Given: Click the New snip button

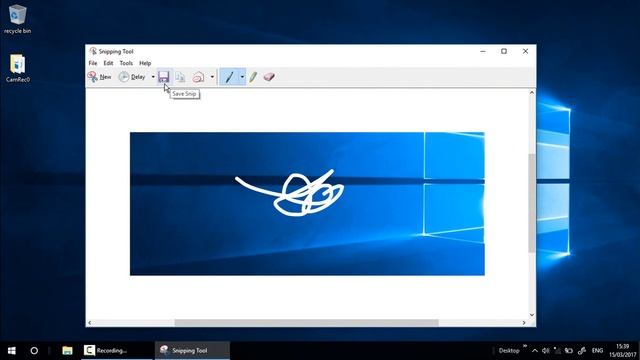Looking at the screenshot, I should pyautogui.click(x=99, y=77).
